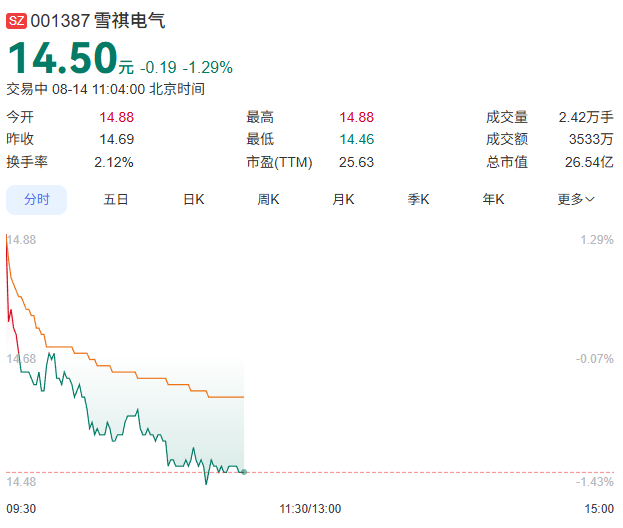Click the green endpoint dot on price line
623x528 pixels.
[x=244, y=472]
